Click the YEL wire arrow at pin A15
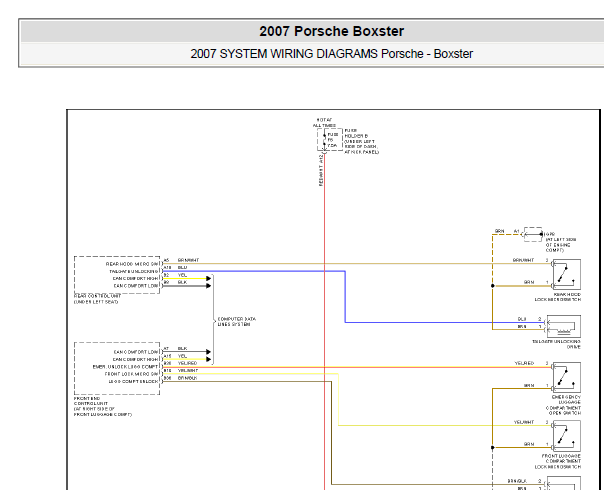Viewport: 604px width, 490px height. [208, 359]
